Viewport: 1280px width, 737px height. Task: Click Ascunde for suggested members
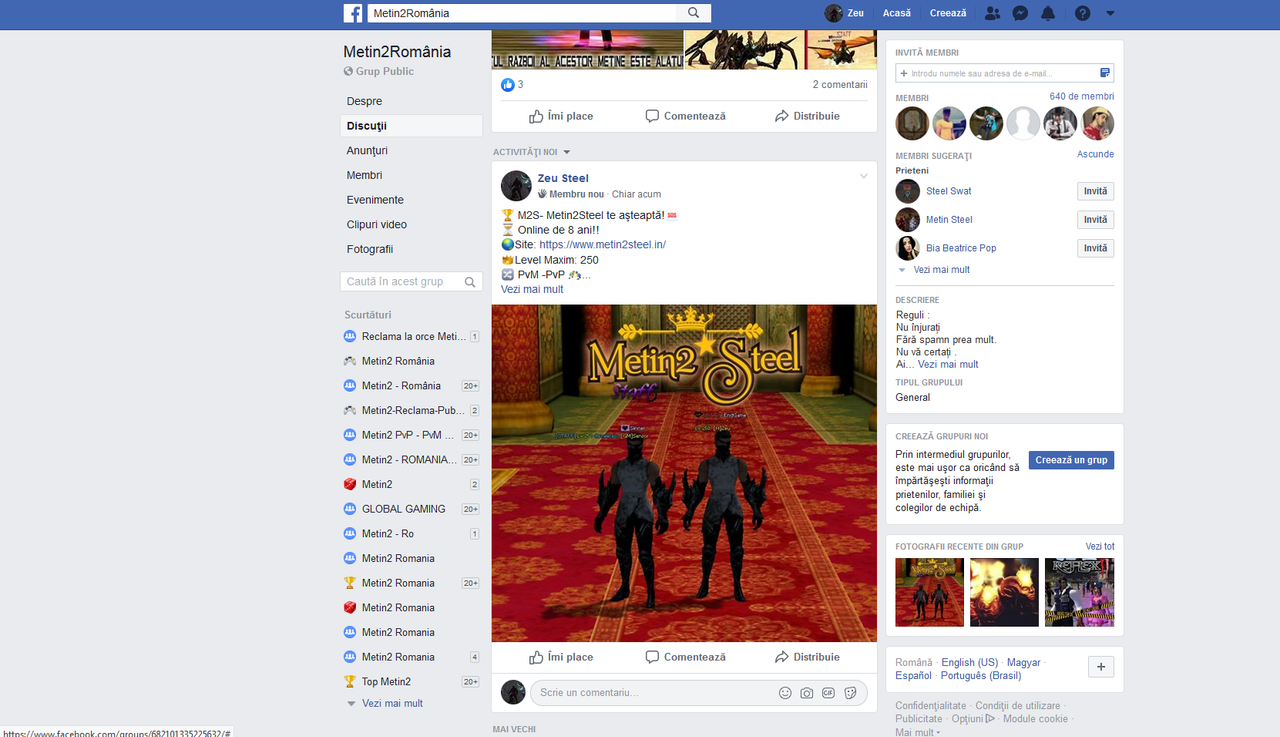click(x=1095, y=155)
